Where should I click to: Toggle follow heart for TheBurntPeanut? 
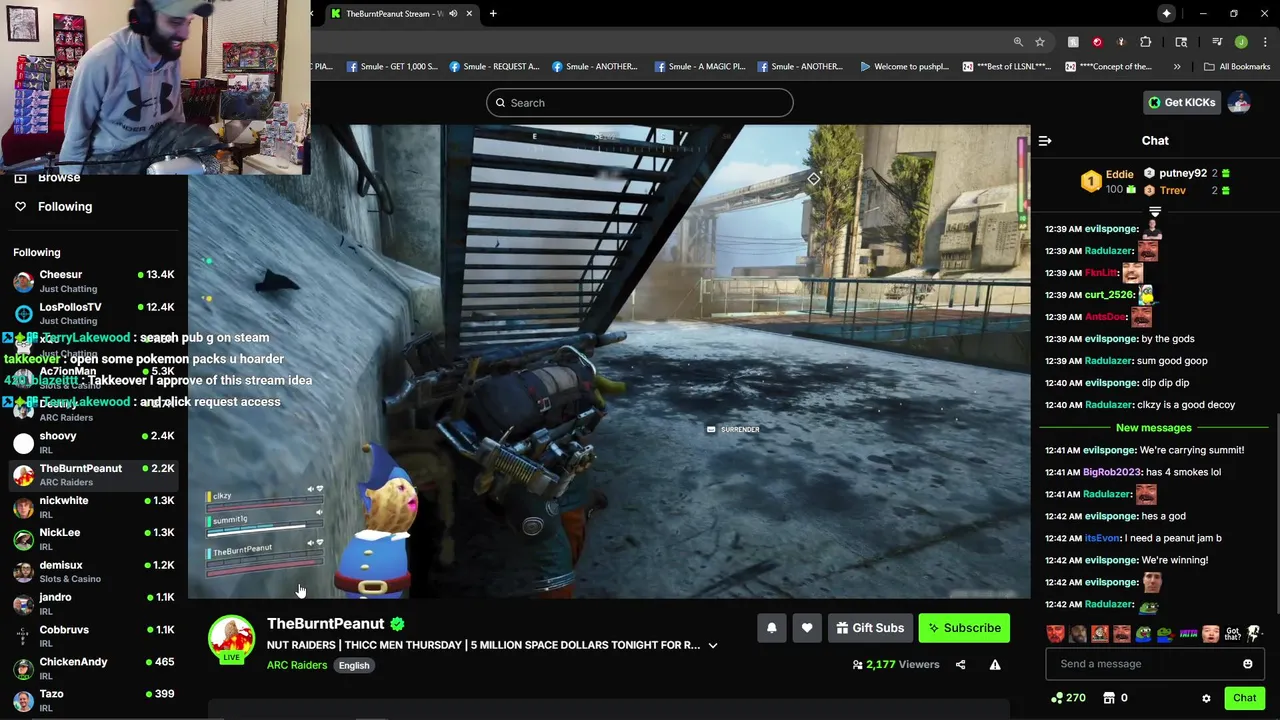[807, 628]
